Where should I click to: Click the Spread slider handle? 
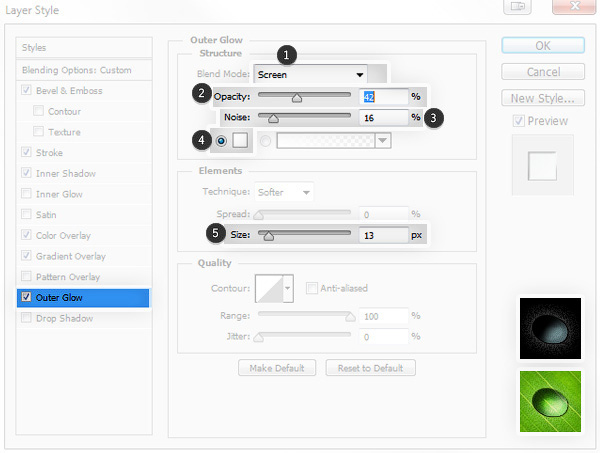pos(259,215)
